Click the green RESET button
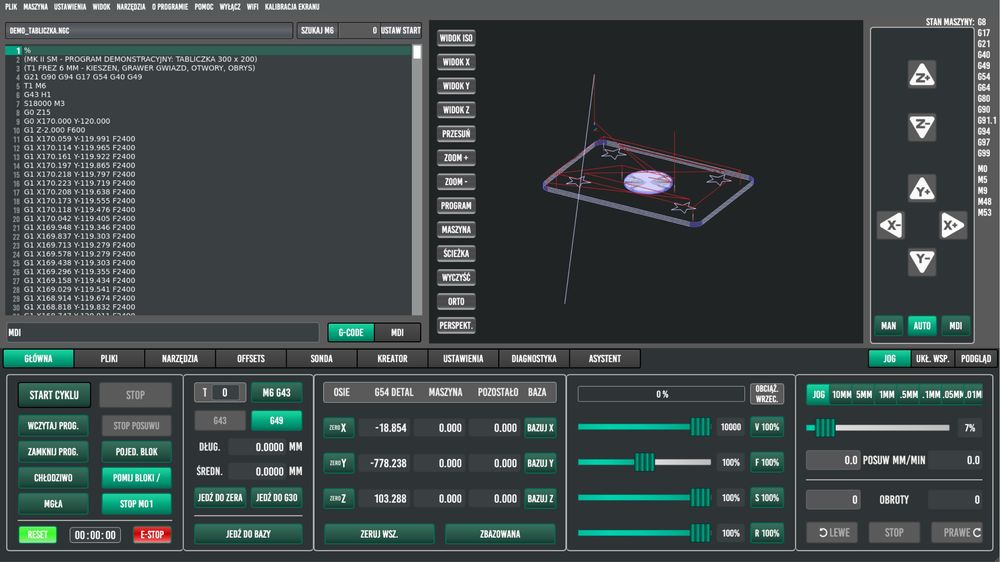This screenshot has width=1000, height=562. tap(38, 535)
